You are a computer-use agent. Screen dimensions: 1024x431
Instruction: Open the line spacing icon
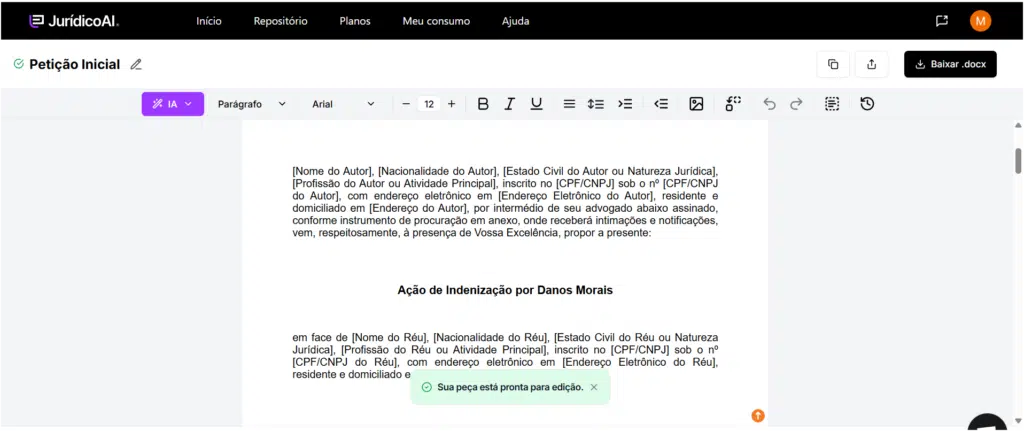[x=596, y=104]
